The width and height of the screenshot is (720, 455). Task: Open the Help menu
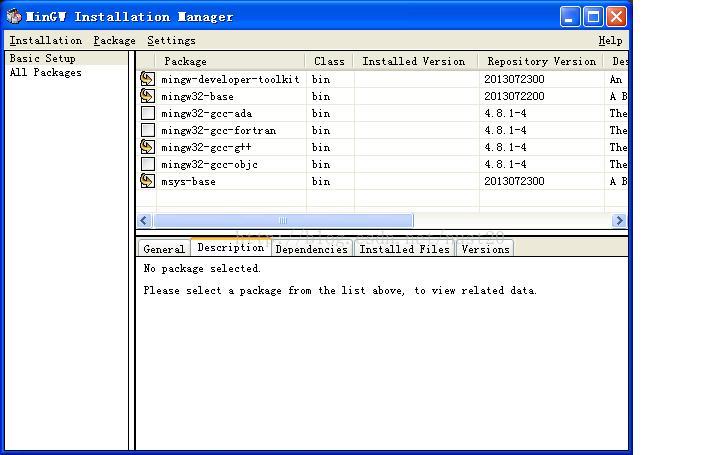pyautogui.click(x=610, y=40)
